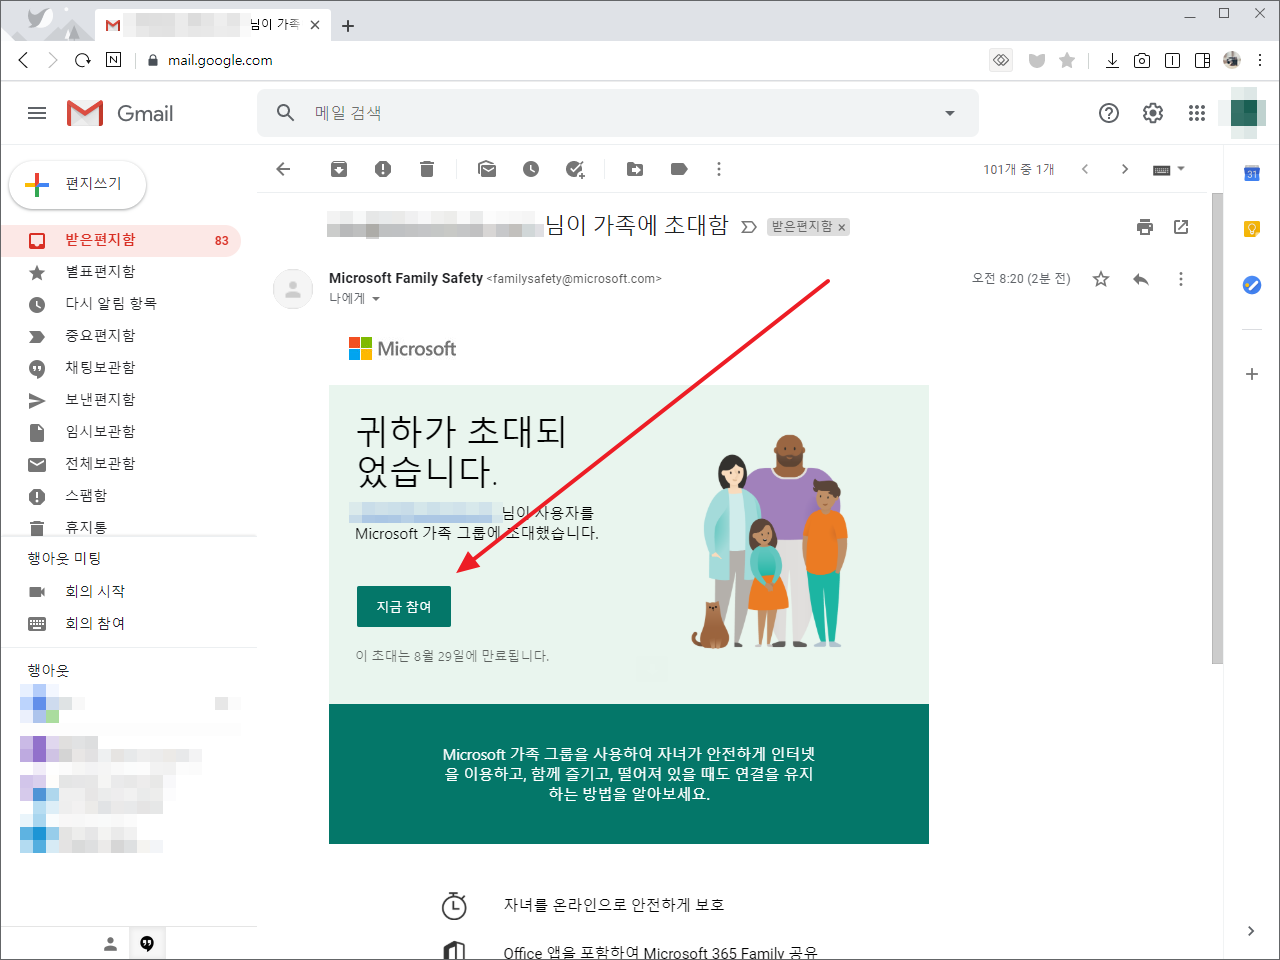Open Google account avatar
The height and width of the screenshot is (960, 1280).
1243,113
